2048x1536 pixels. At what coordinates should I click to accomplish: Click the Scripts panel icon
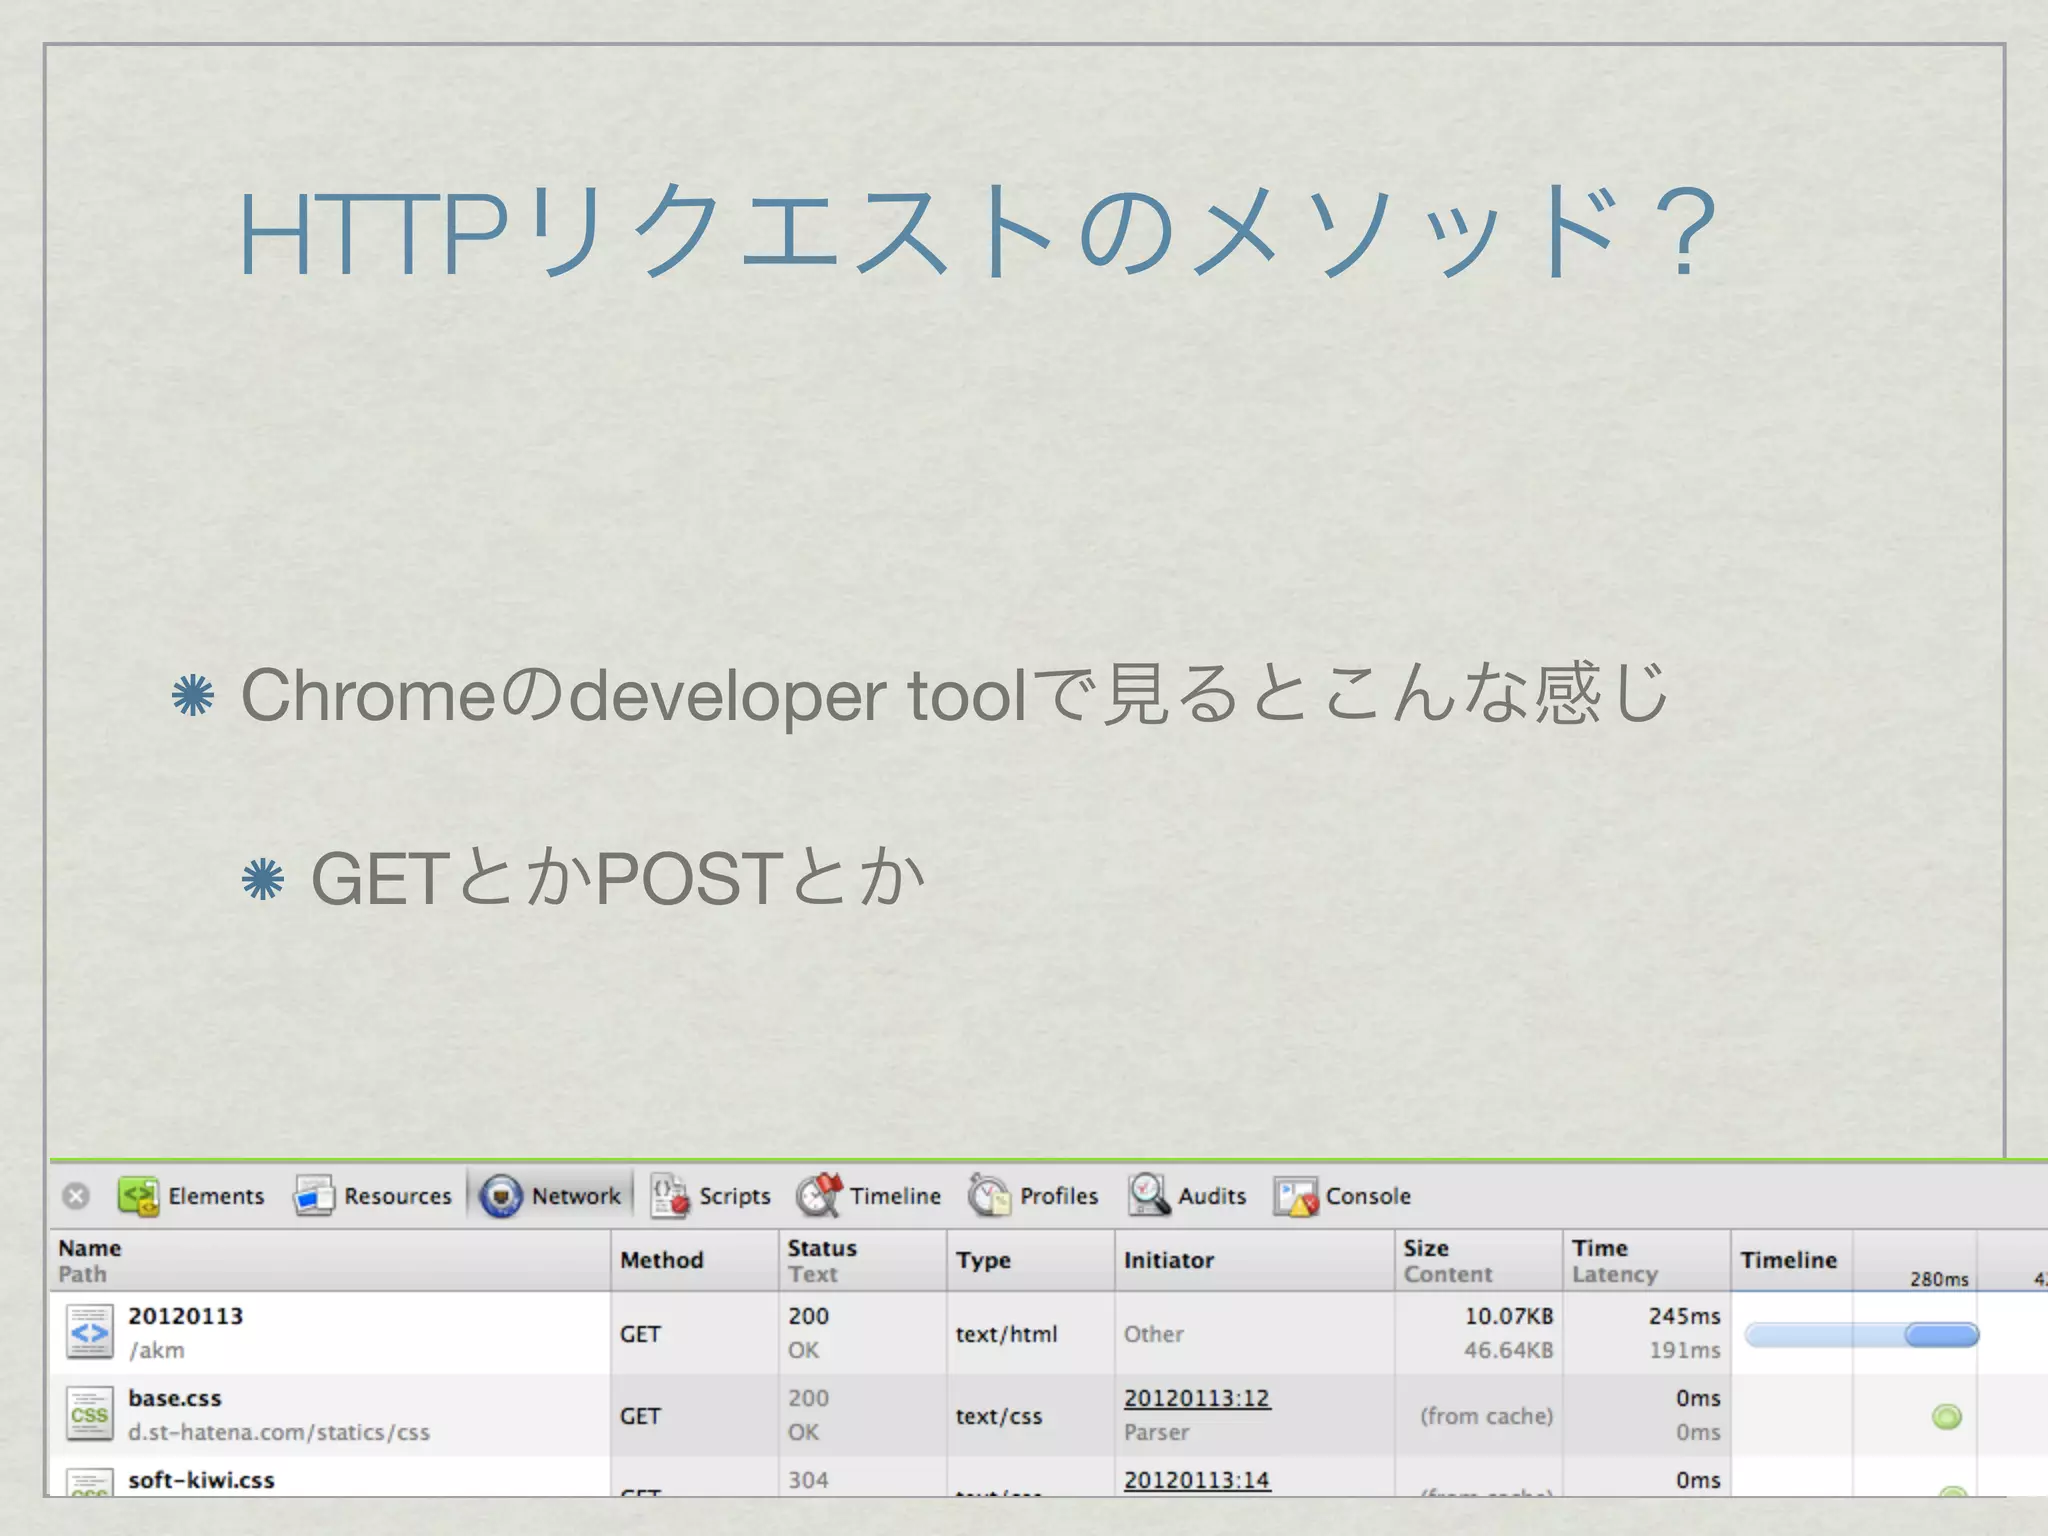(x=669, y=1196)
